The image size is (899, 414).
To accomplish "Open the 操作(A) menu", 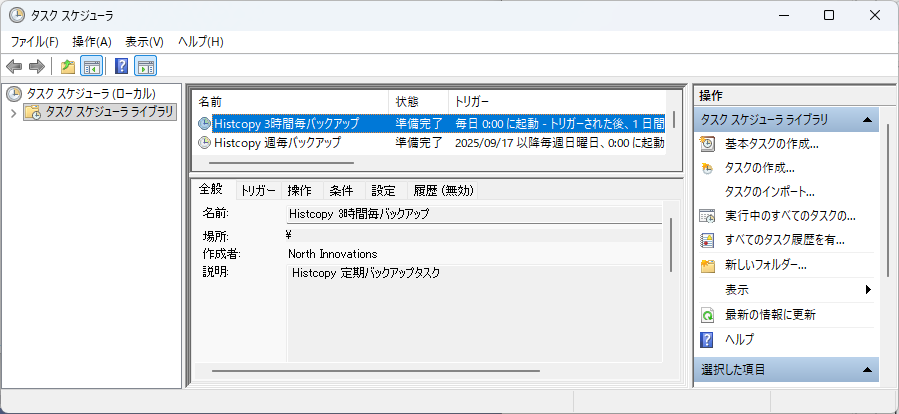I will (92, 42).
